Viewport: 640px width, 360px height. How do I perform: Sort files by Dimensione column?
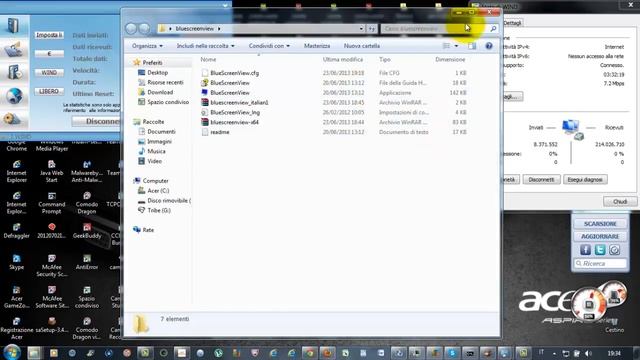[x=450, y=60]
